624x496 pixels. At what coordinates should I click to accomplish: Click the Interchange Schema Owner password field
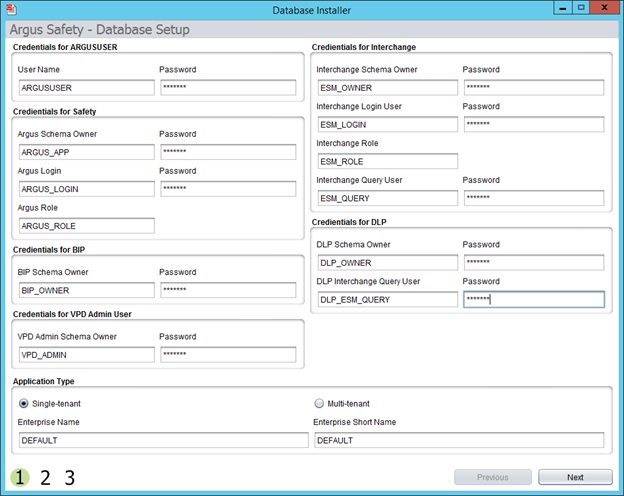[x=534, y=88]
